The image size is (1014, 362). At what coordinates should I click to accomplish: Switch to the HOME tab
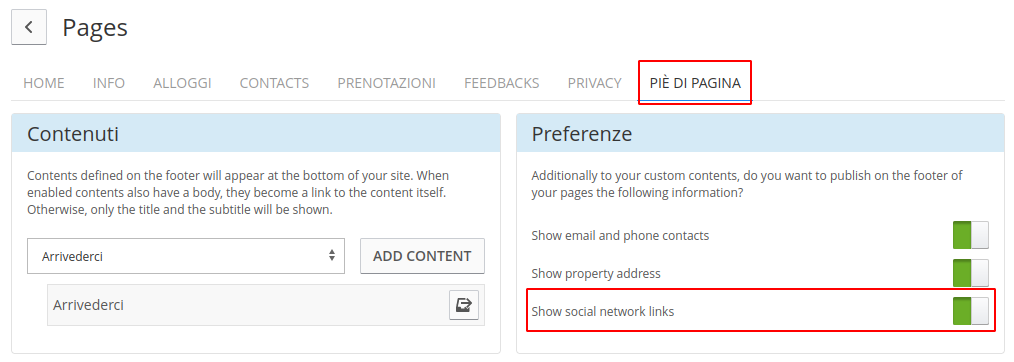tap(44, 83)
